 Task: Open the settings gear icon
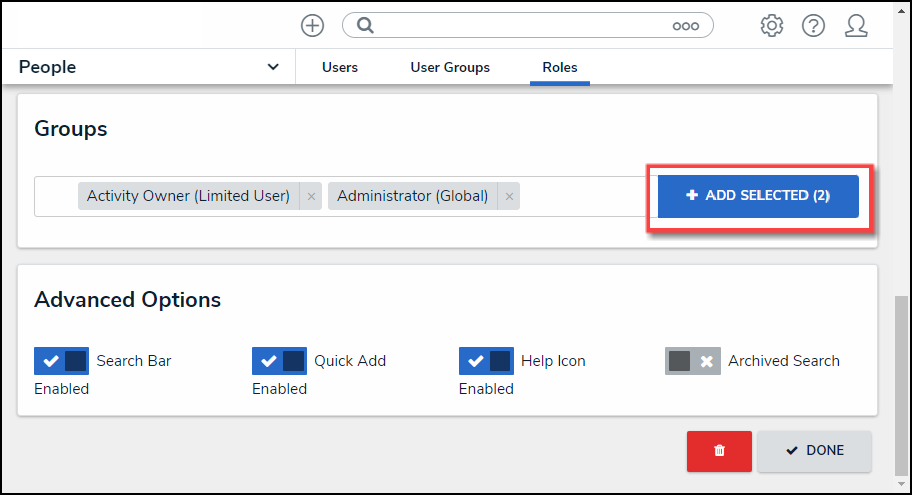pos(771,26)
